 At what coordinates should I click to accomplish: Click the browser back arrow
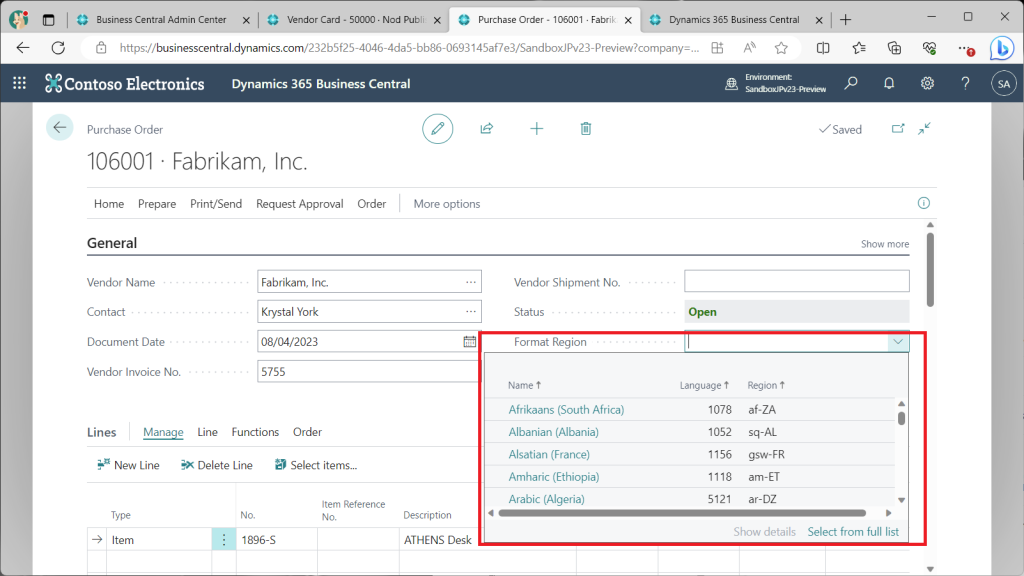23,48
